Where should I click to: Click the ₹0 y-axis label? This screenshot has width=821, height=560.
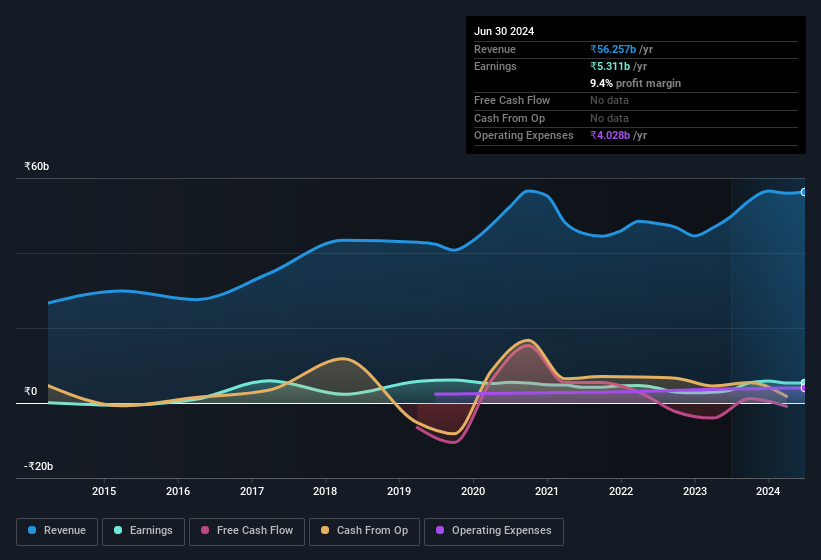coord(30,391)
